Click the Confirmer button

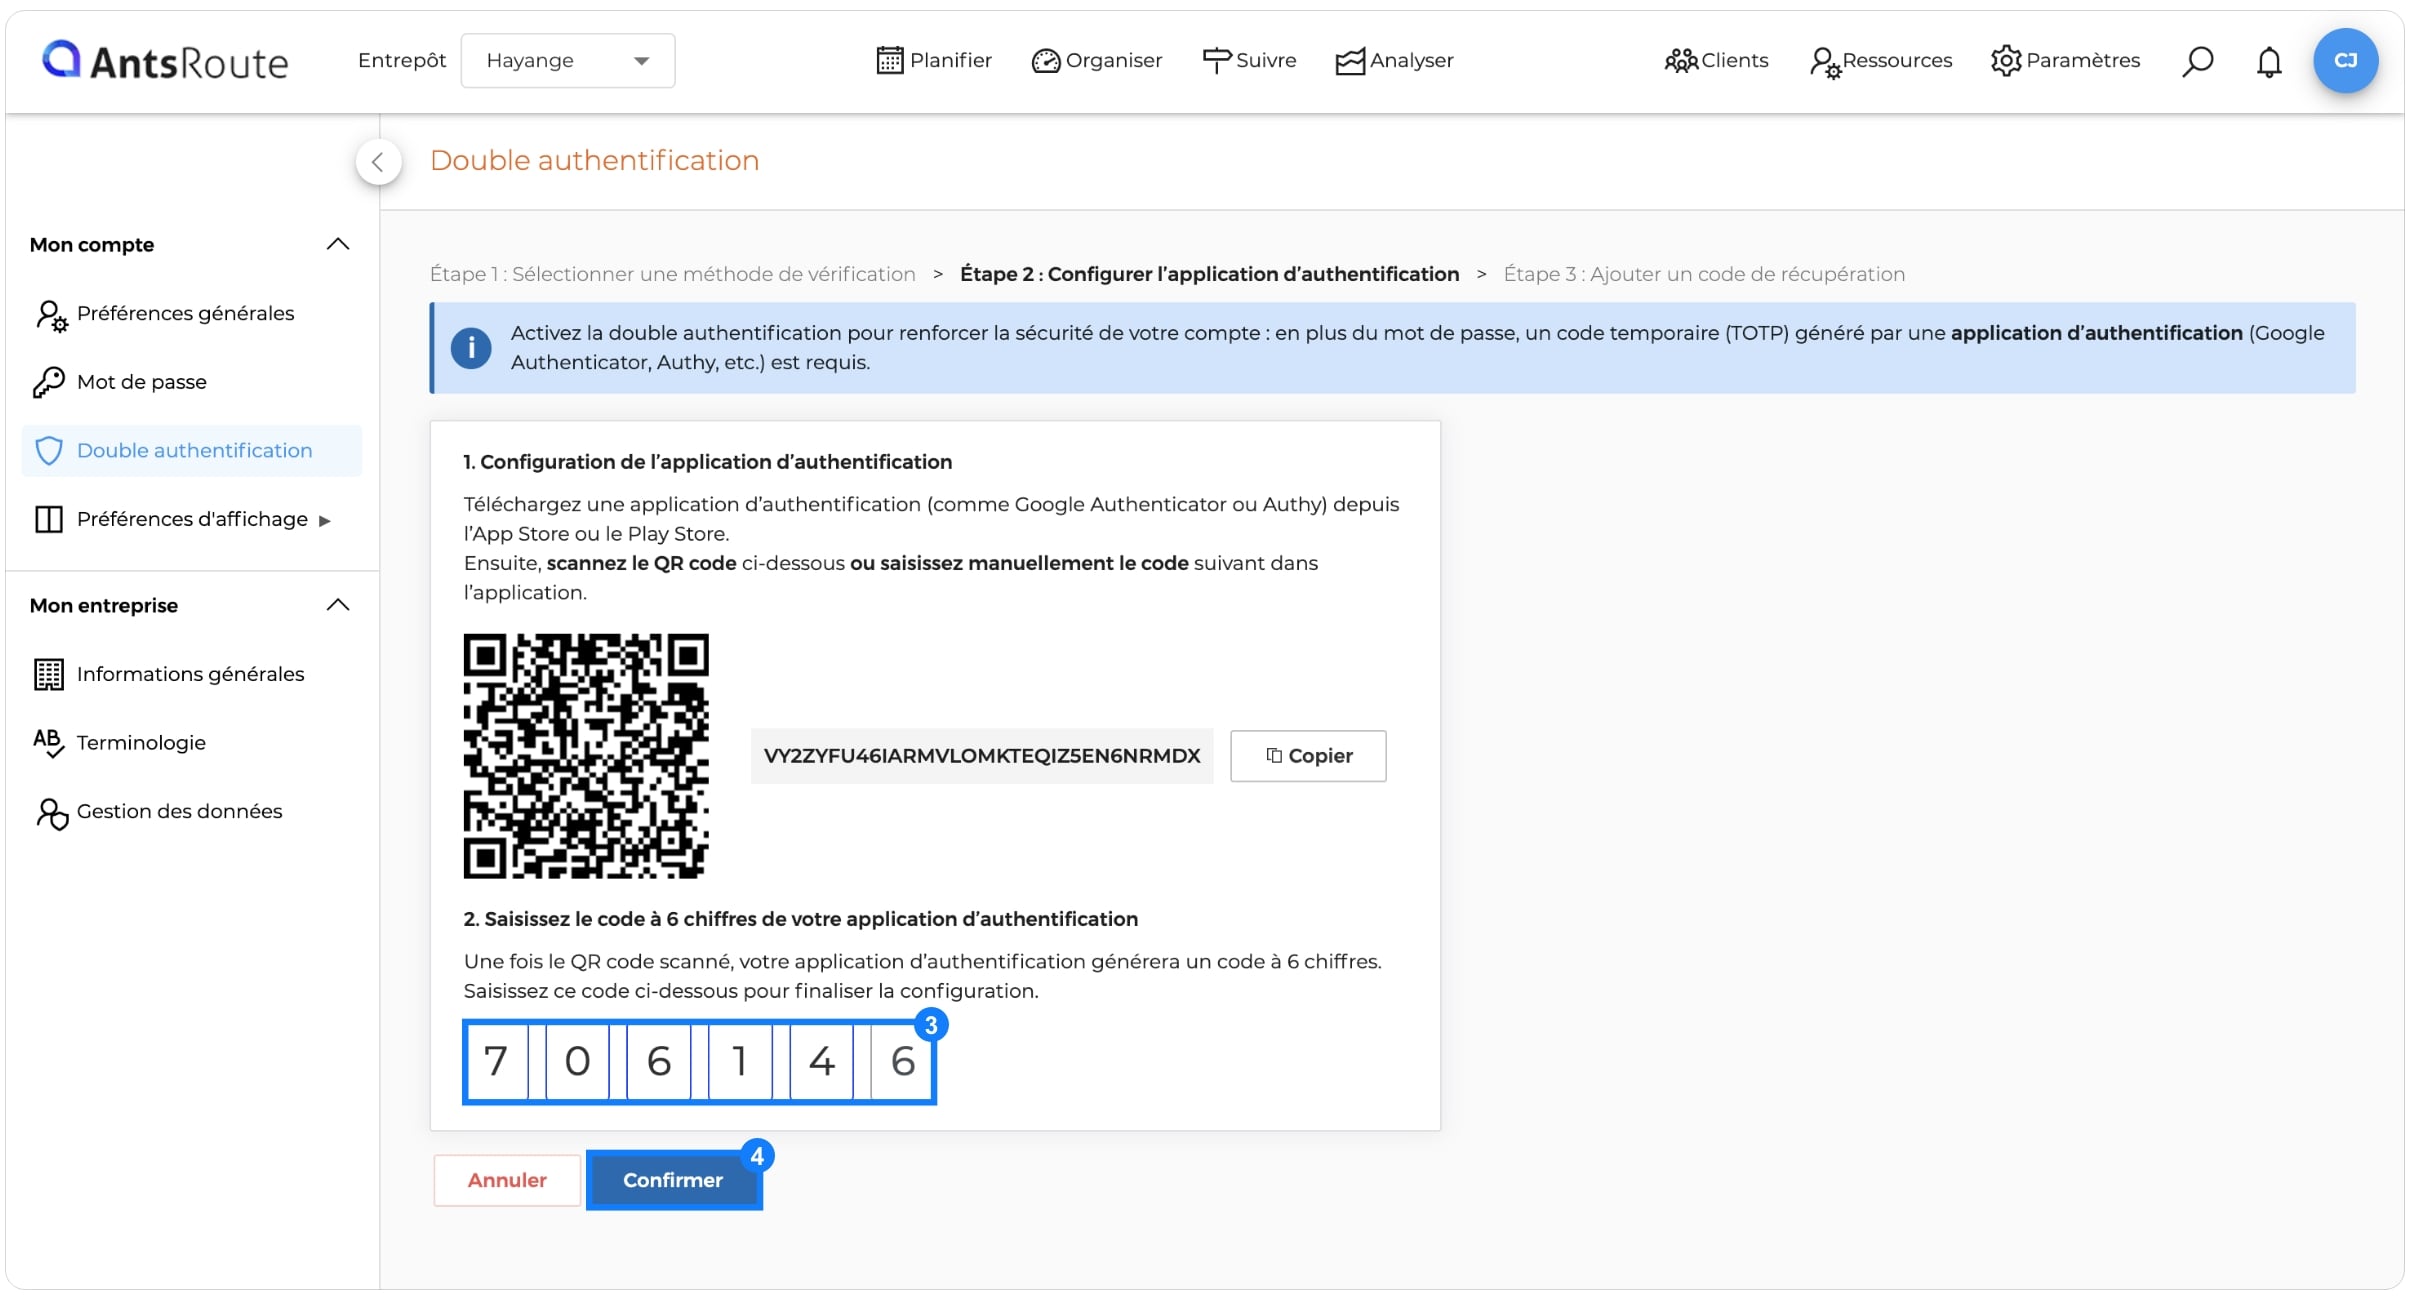click(673, 1181)
